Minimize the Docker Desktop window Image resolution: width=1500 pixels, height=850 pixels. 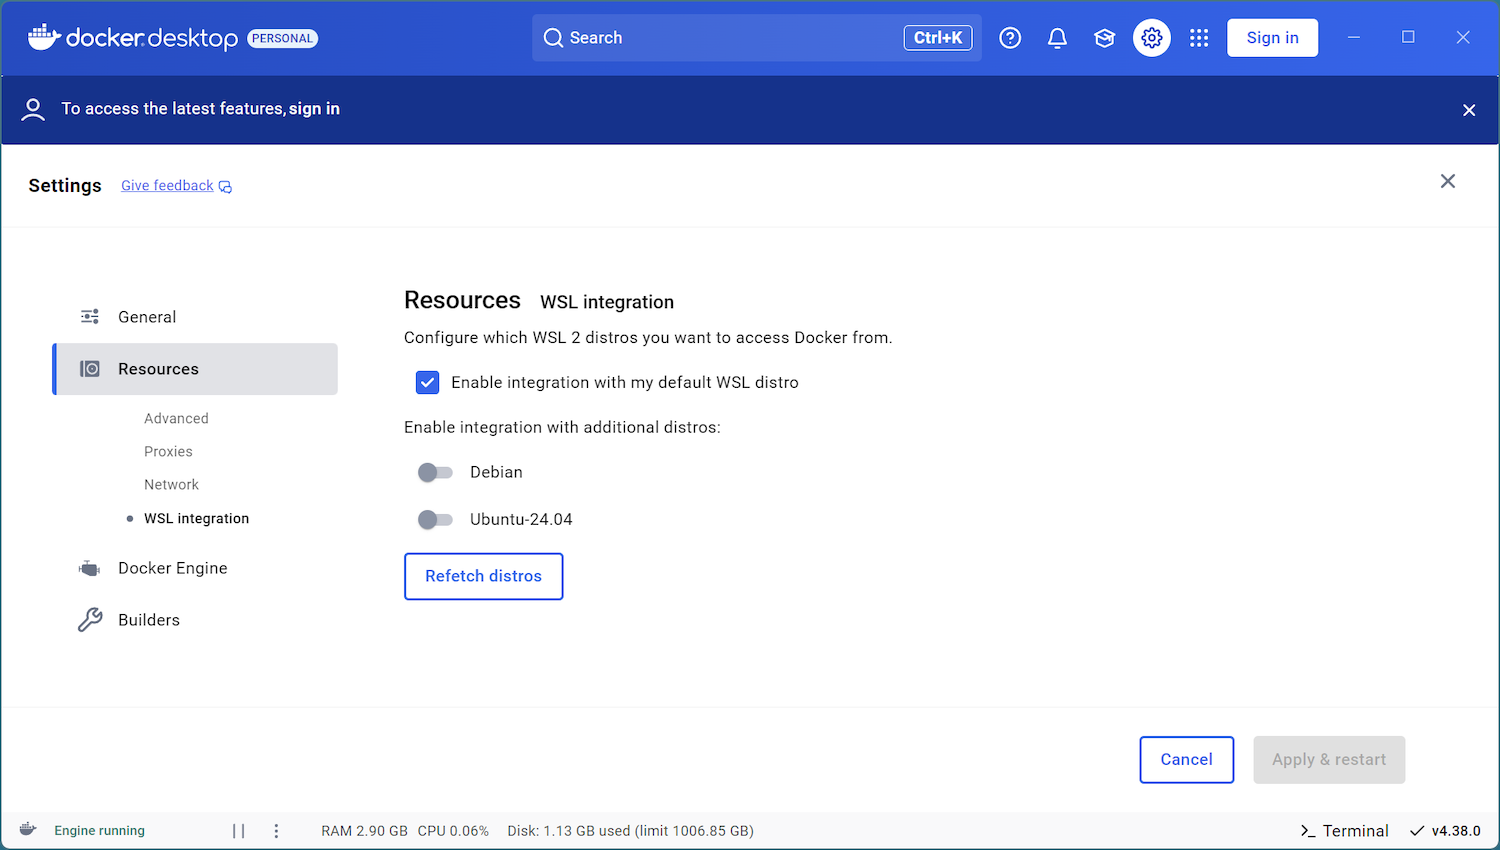[x=1353, y=37]
